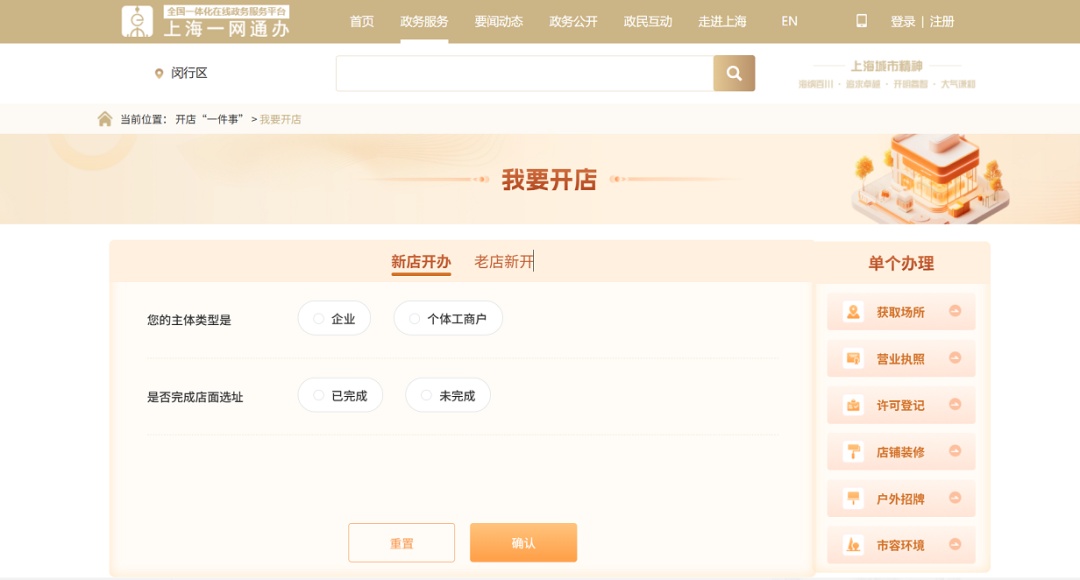Image resolution: width=1080 pixels, height=580 pixels.
Task: Choose 已完成 for store site selection
Action: pos(319,396)
